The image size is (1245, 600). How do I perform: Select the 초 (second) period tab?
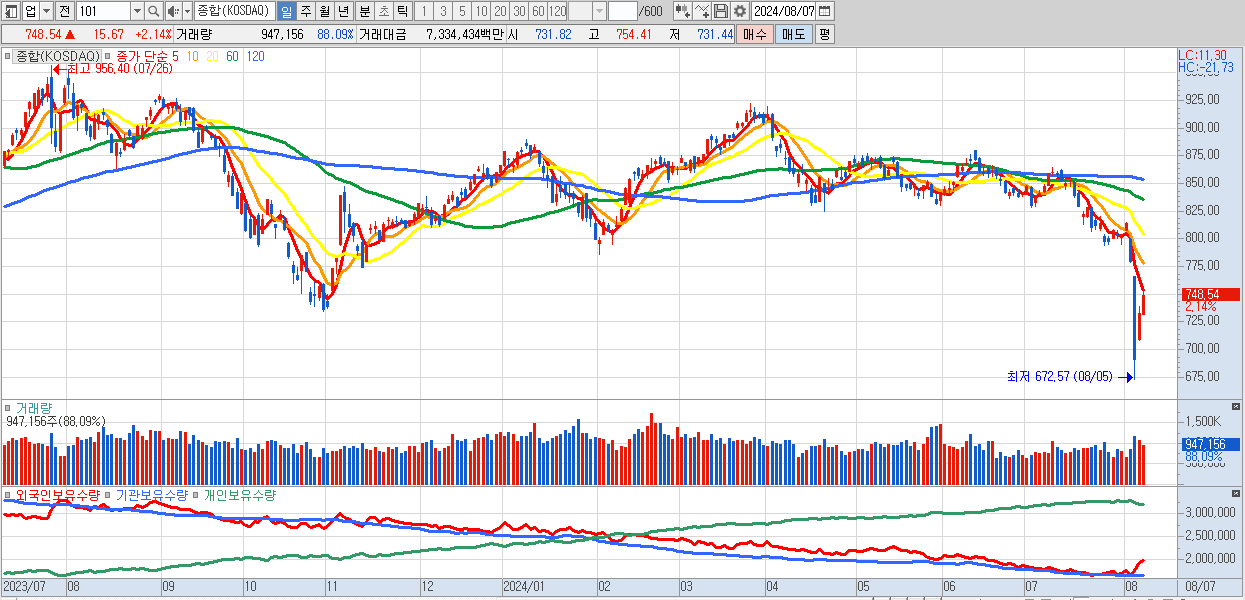[x=383, y=11]
